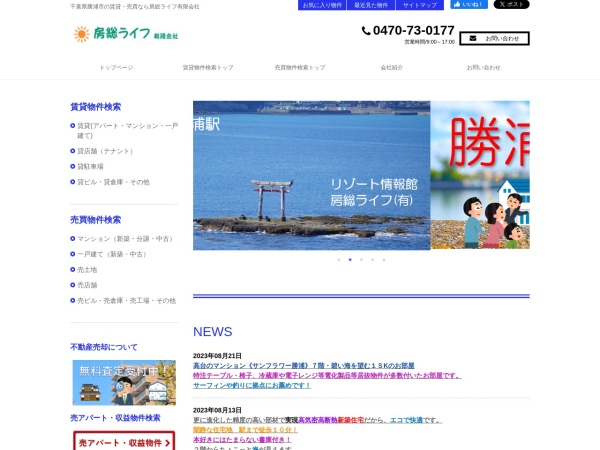
Task: Click the 勝浦 family illustration slide
Action: [x=480, y=175]
